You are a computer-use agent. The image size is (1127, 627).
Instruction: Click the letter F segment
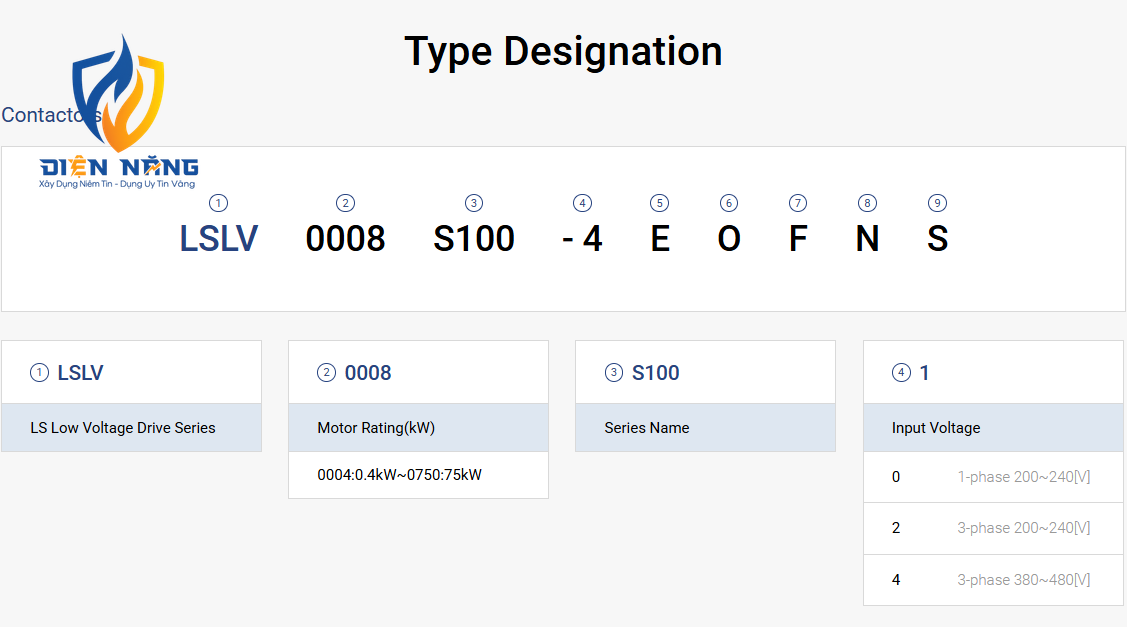coord(798,239)
